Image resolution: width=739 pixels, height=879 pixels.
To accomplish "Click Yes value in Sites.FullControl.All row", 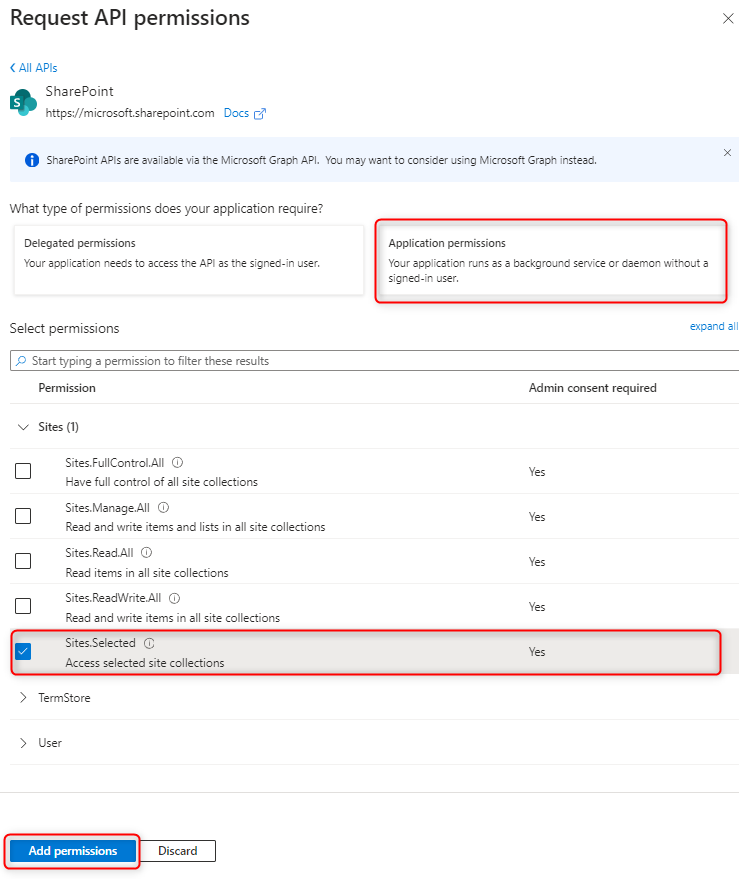I will point(537,471).
